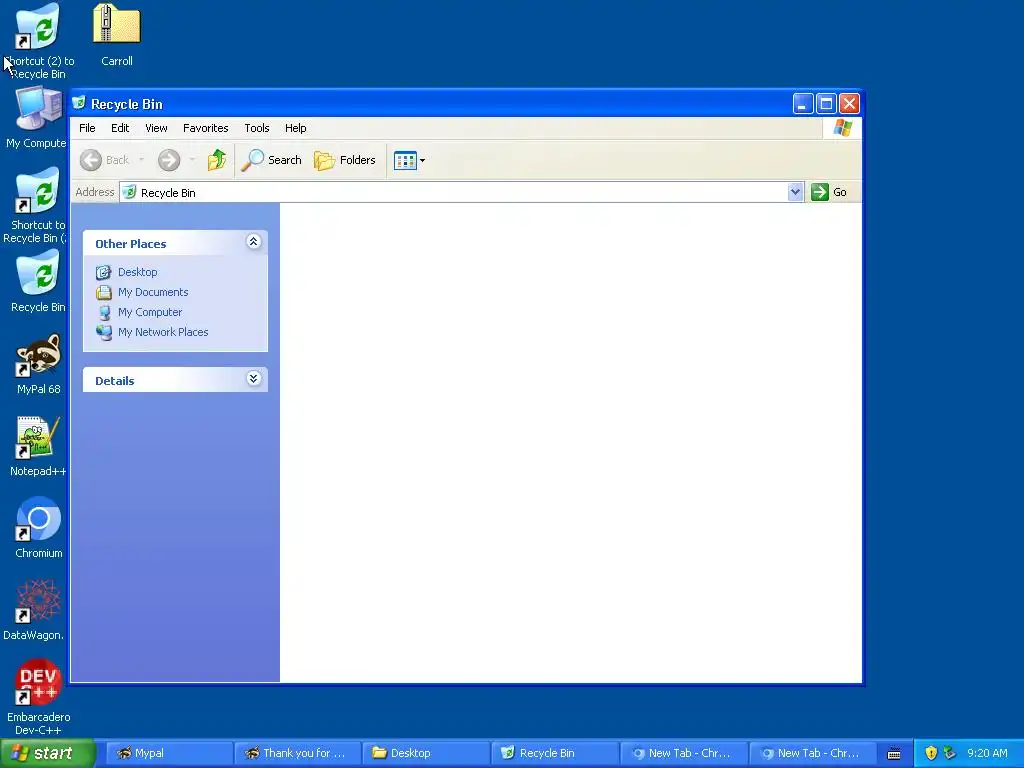
Task: Open Back history dropdown arrow
Action: (141, 160)
